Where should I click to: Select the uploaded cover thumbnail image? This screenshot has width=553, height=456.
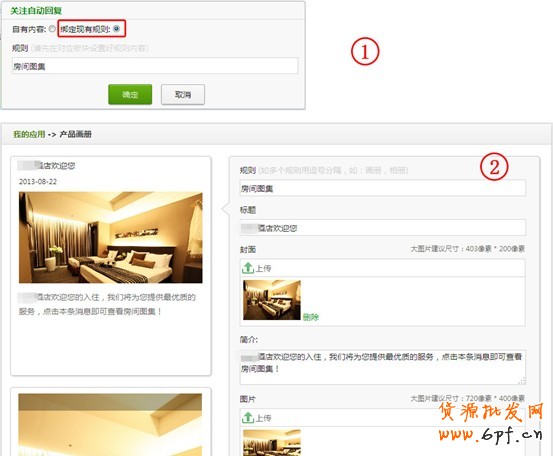(x=272, y=300)
